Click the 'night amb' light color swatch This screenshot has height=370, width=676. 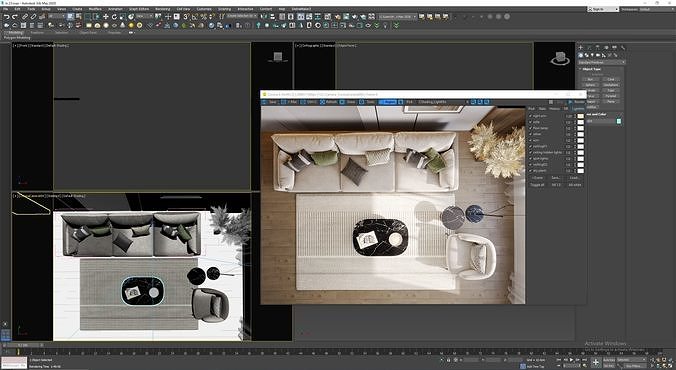581,116
